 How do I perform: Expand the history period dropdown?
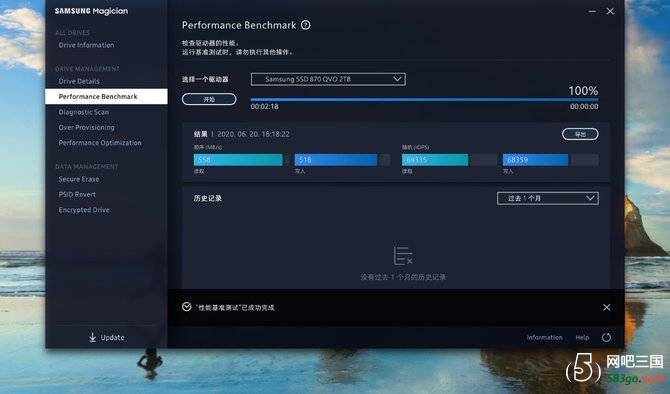(548, 198)
